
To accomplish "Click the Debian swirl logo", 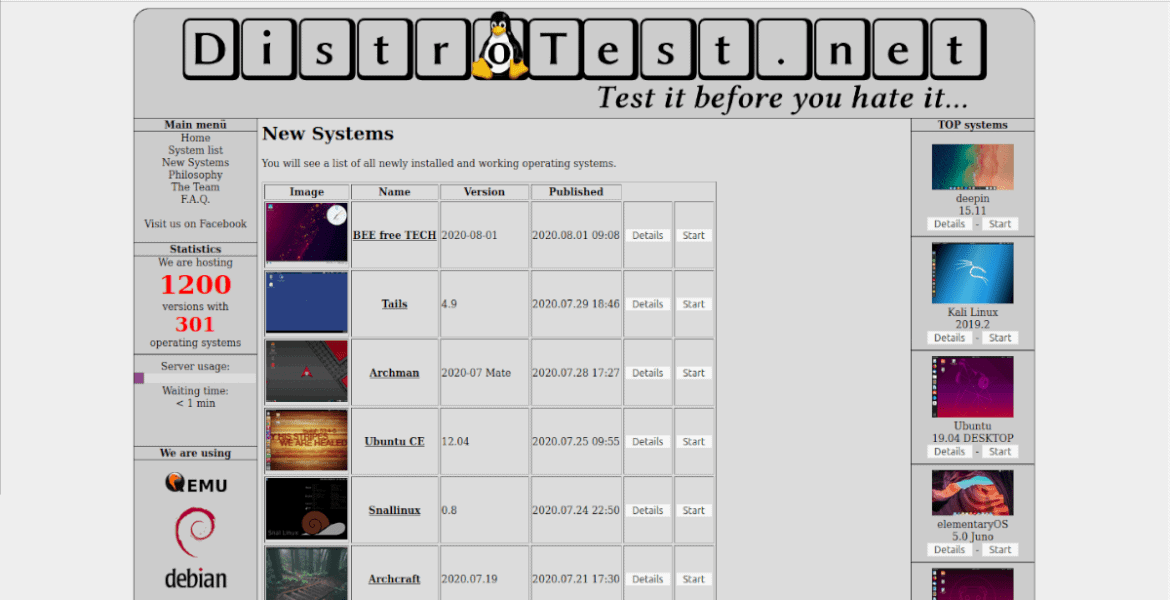I will 195,532.
